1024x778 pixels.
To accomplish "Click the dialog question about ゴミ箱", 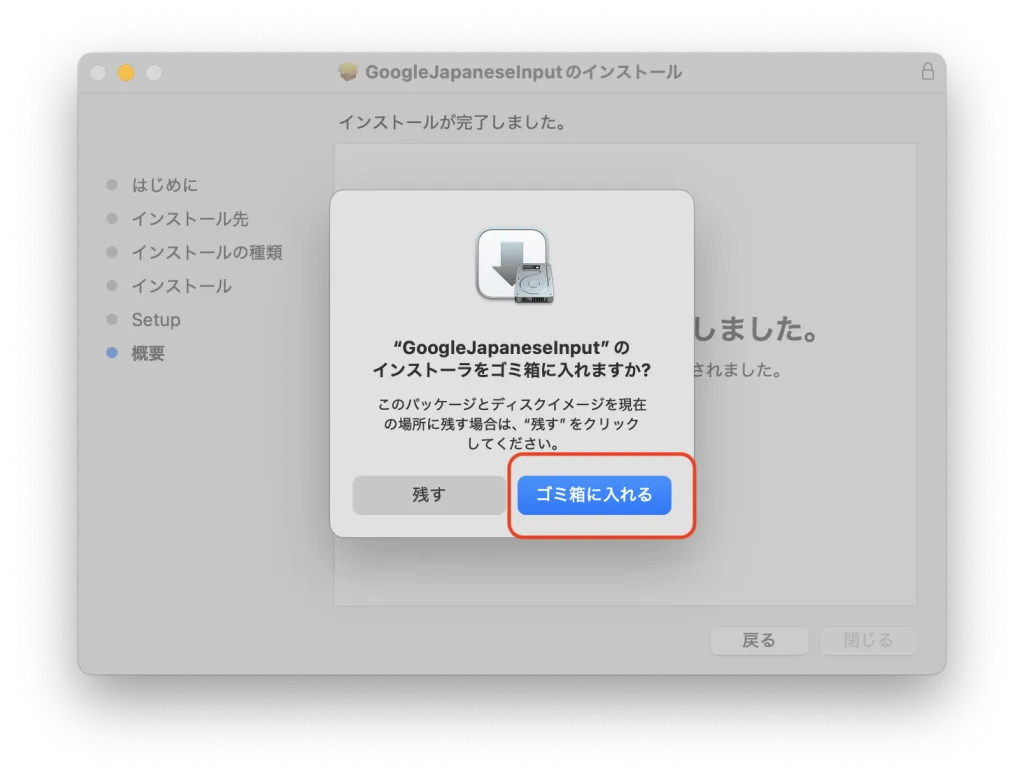I will tap(512, 359).
